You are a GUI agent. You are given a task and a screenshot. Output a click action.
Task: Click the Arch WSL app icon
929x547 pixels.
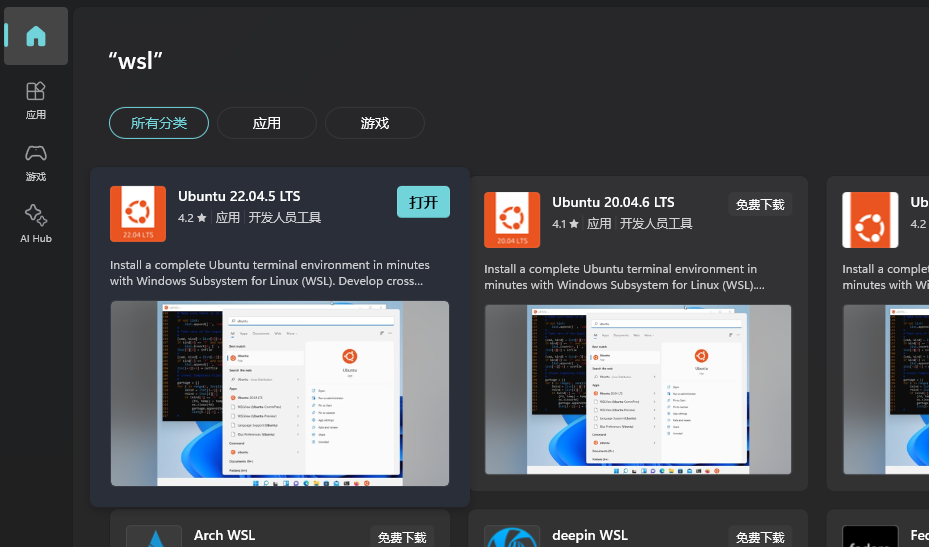[154, 536]
